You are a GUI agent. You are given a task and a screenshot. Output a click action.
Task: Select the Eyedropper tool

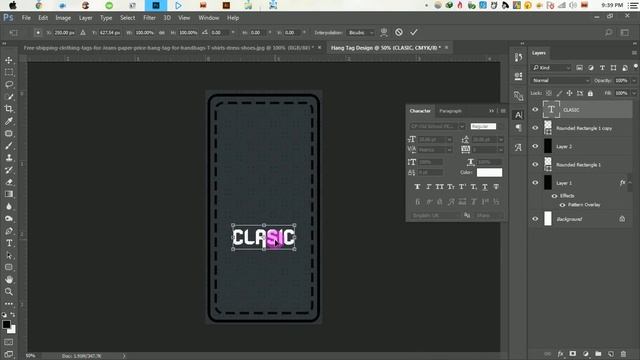[x=9, y=121]
